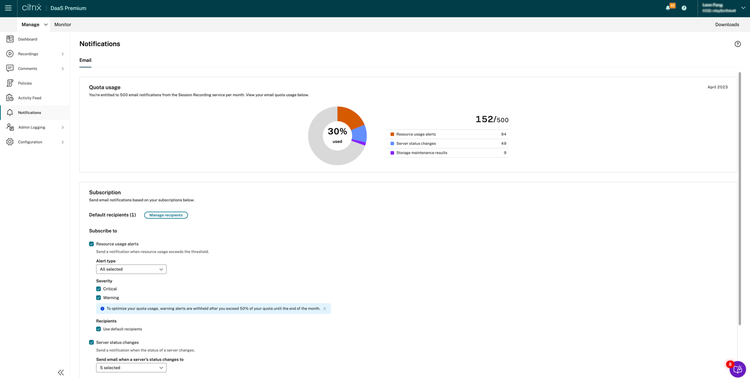The image size is (750, 378).
Task: Toggle Use default recipients checkbox
Action: click(x=99, y=329)
